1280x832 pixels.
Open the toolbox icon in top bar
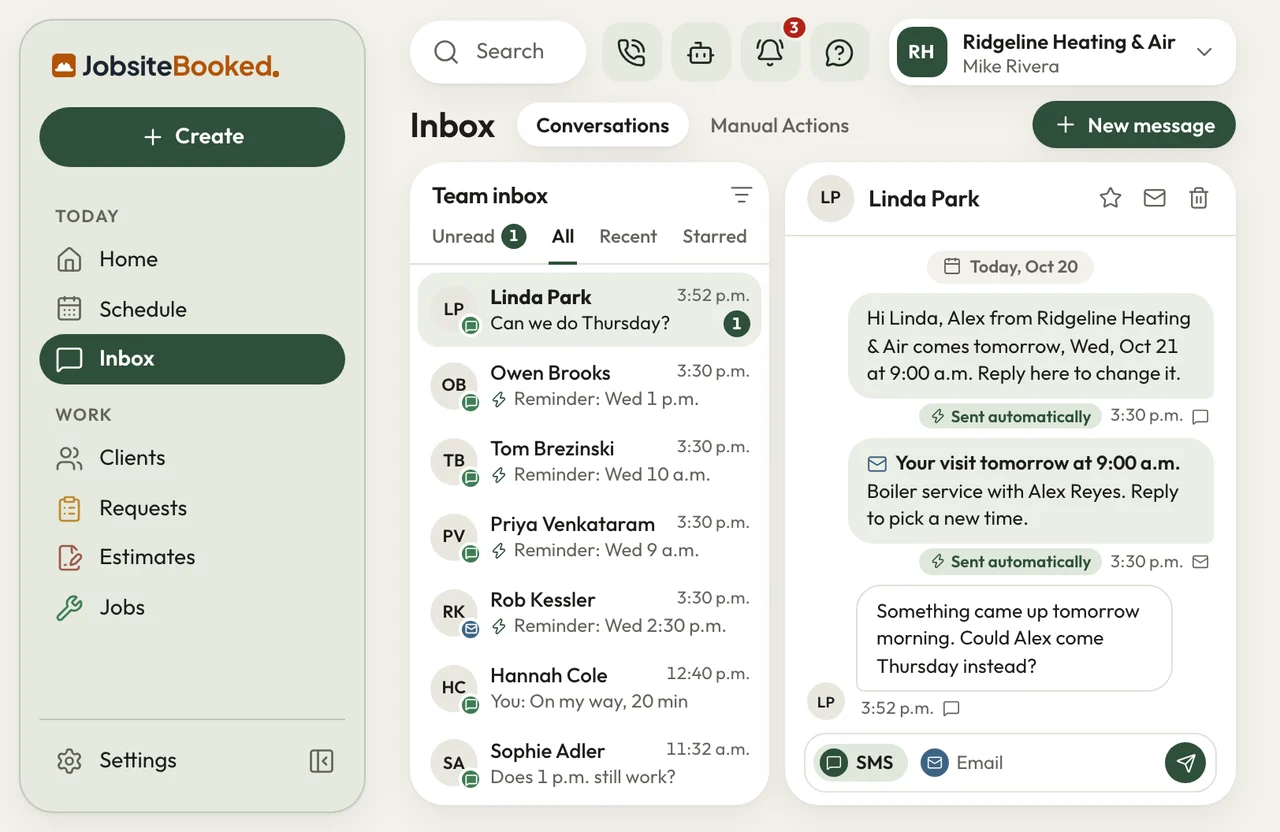click(x=700, y=52)
